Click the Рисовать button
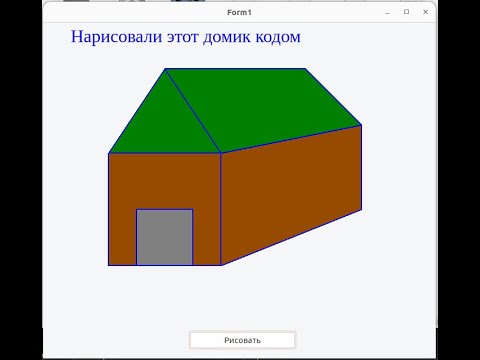The height and width of the screenshot is (360, 480). (x=242, y=340)
